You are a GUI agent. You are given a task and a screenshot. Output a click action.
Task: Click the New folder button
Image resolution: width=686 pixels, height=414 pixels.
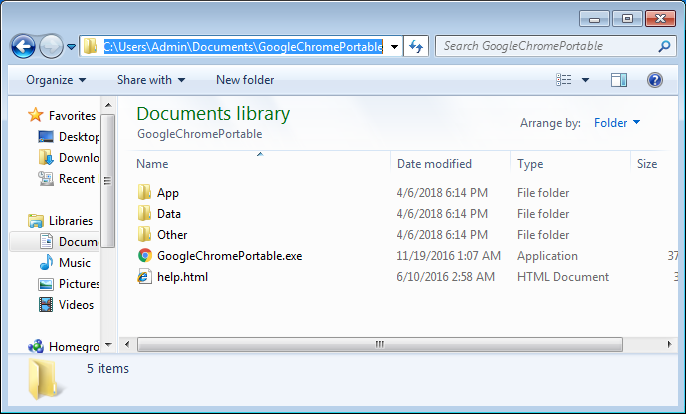coord(245,80)
